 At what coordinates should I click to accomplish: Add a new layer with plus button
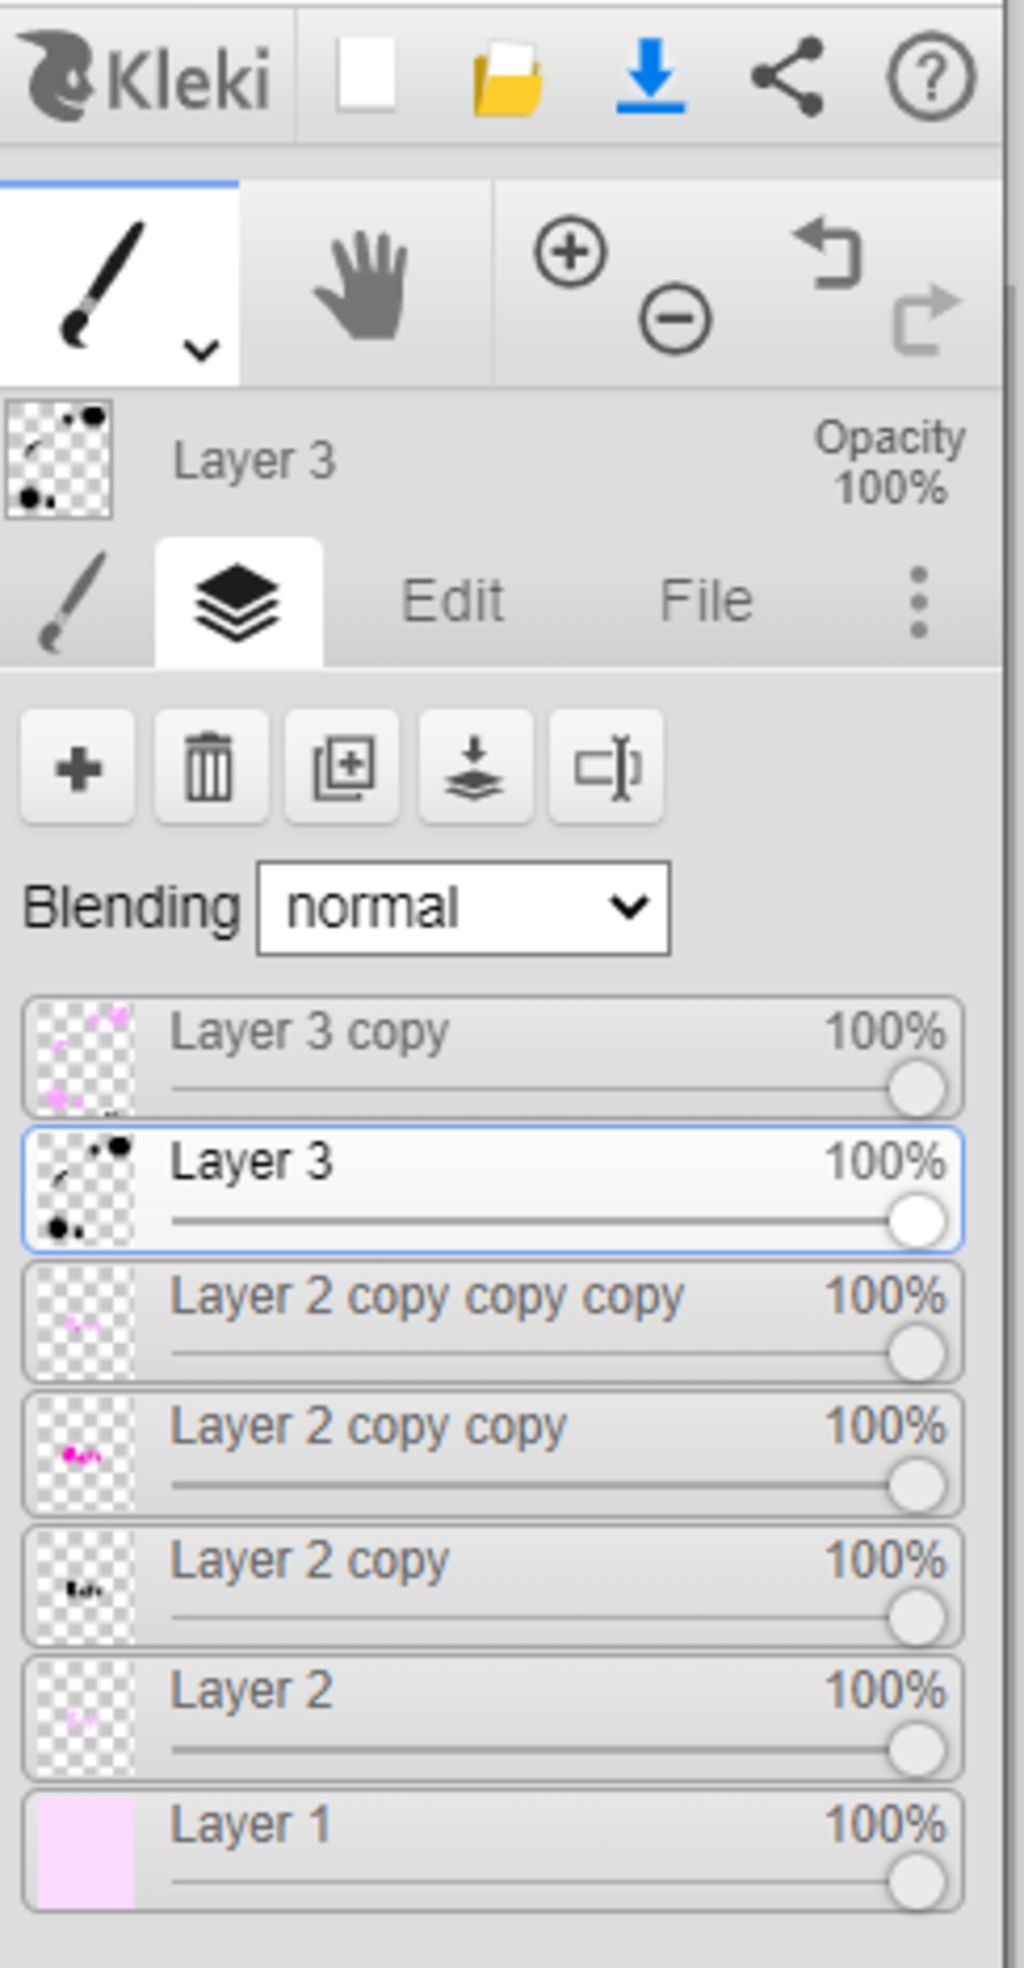click(x=78, y=768)
